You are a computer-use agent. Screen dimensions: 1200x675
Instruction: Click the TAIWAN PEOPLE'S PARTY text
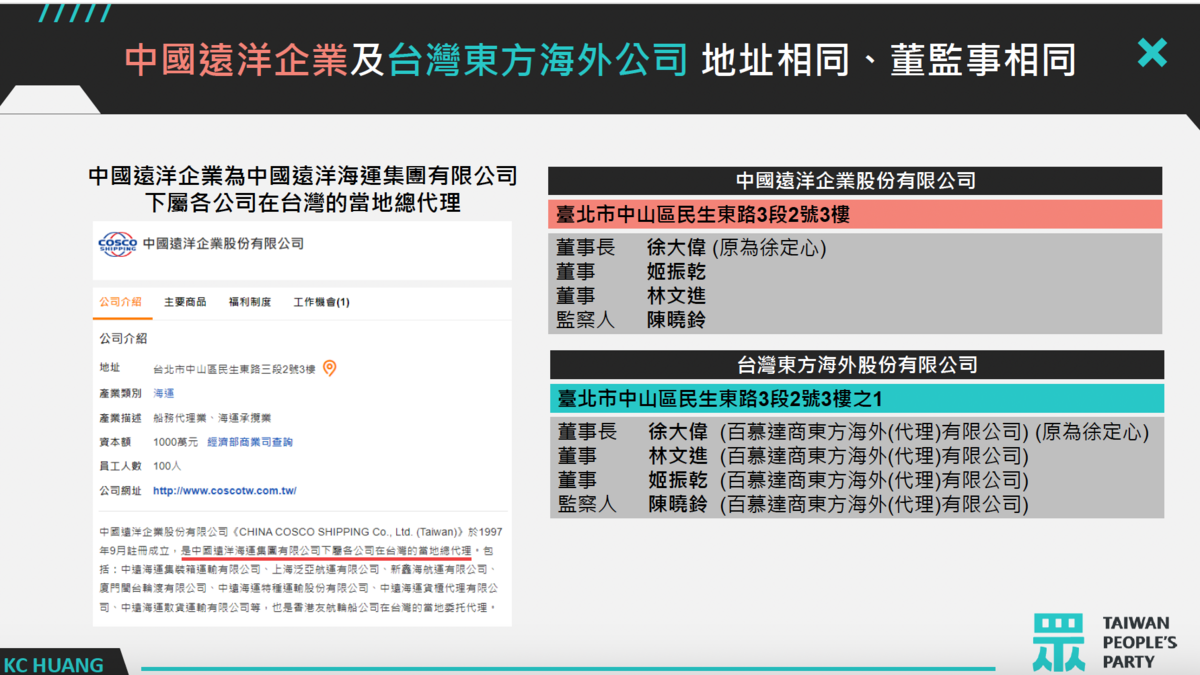coord(1139,642)
